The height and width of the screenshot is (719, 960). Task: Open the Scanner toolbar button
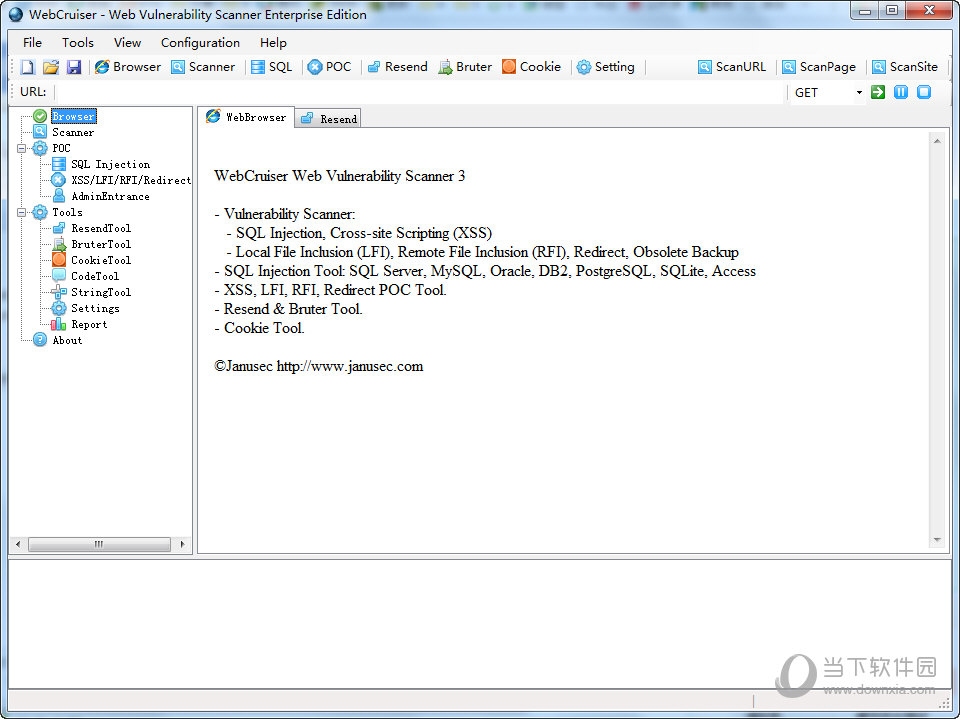click(x=203, y=67)
